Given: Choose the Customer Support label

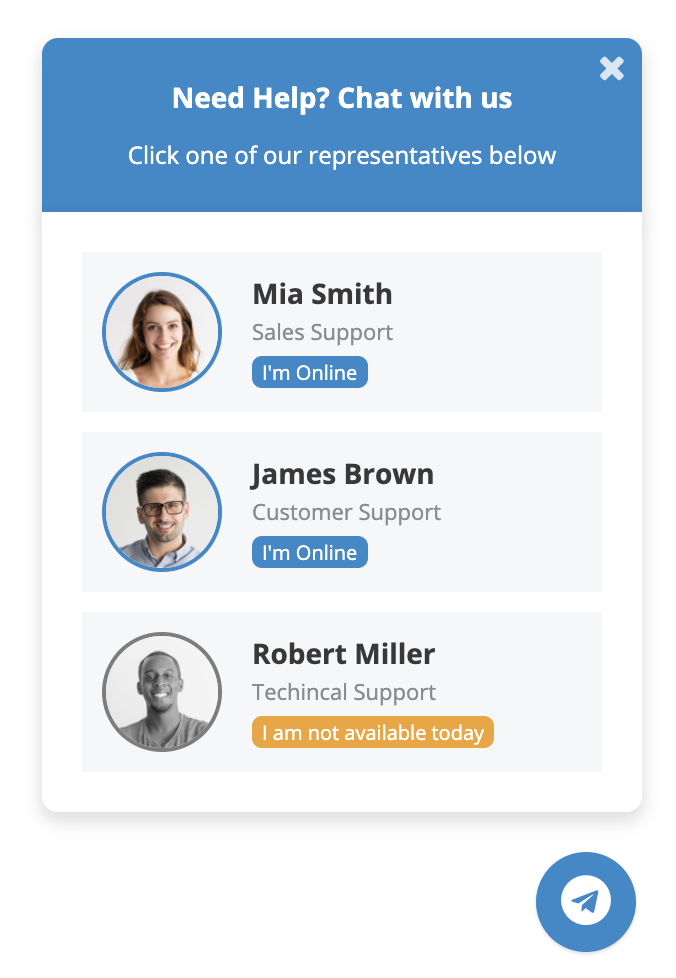Looking at the screenshot, I should click(x=346, y=513).
